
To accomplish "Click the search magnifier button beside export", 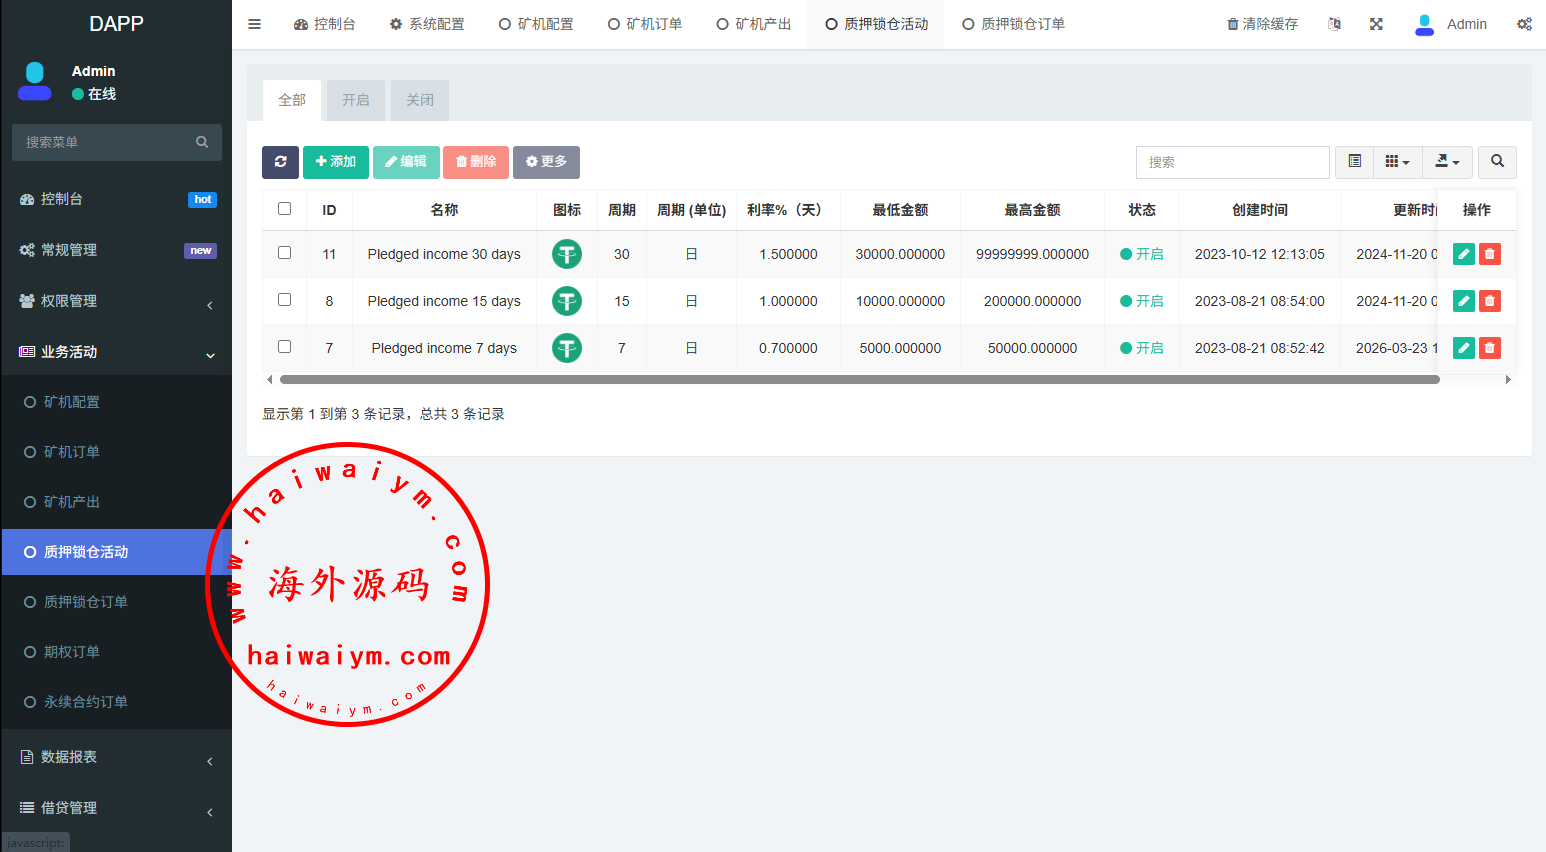I will pyautogui.click(x=1497, y=162).
